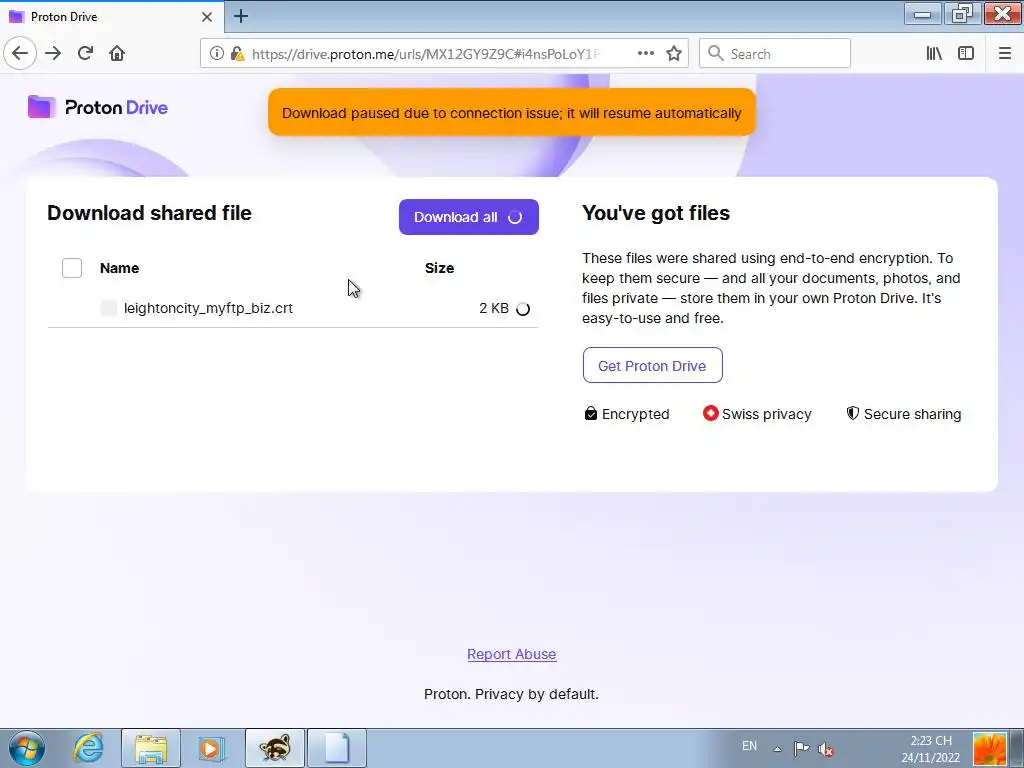This screenshot has height=768, width=1024.
Task: Click the Encrypted lock icon
Action: tap(590, 413)
